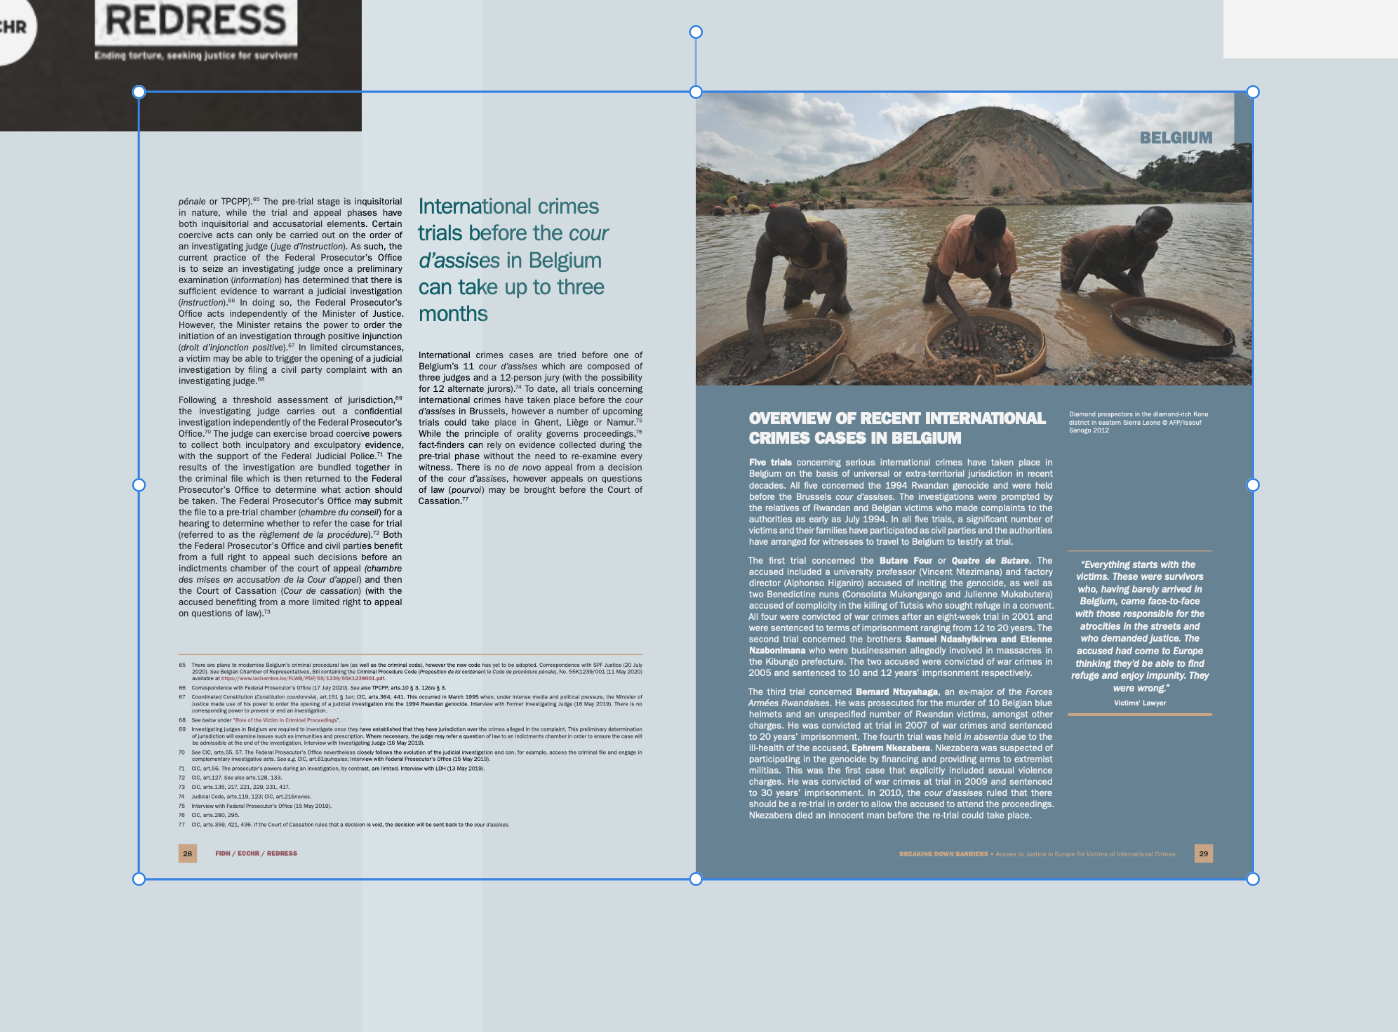Click the top-right corner selection handle

point(1253,92)
